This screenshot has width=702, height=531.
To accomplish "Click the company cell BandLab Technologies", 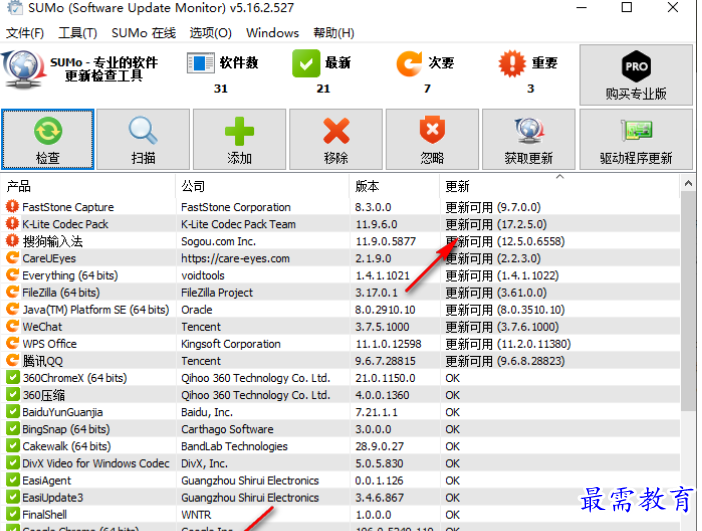I will point(234,446).
